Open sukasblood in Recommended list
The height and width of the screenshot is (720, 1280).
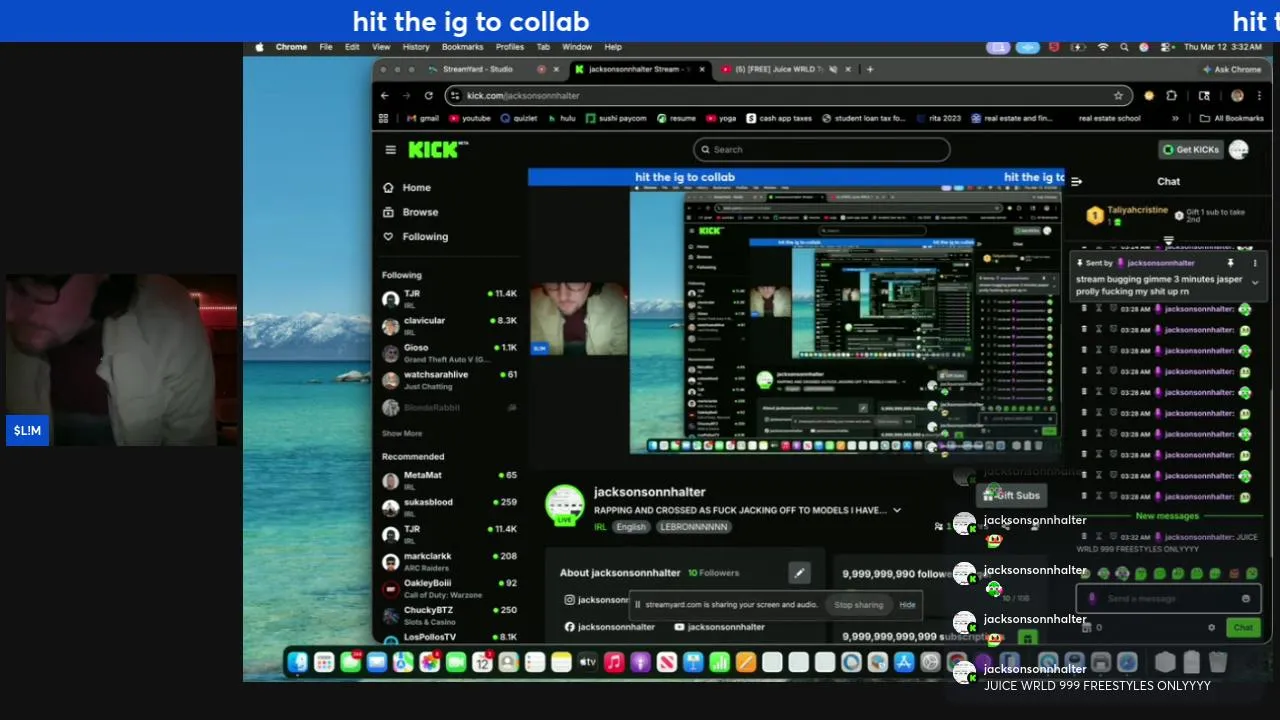click(450, 507)
